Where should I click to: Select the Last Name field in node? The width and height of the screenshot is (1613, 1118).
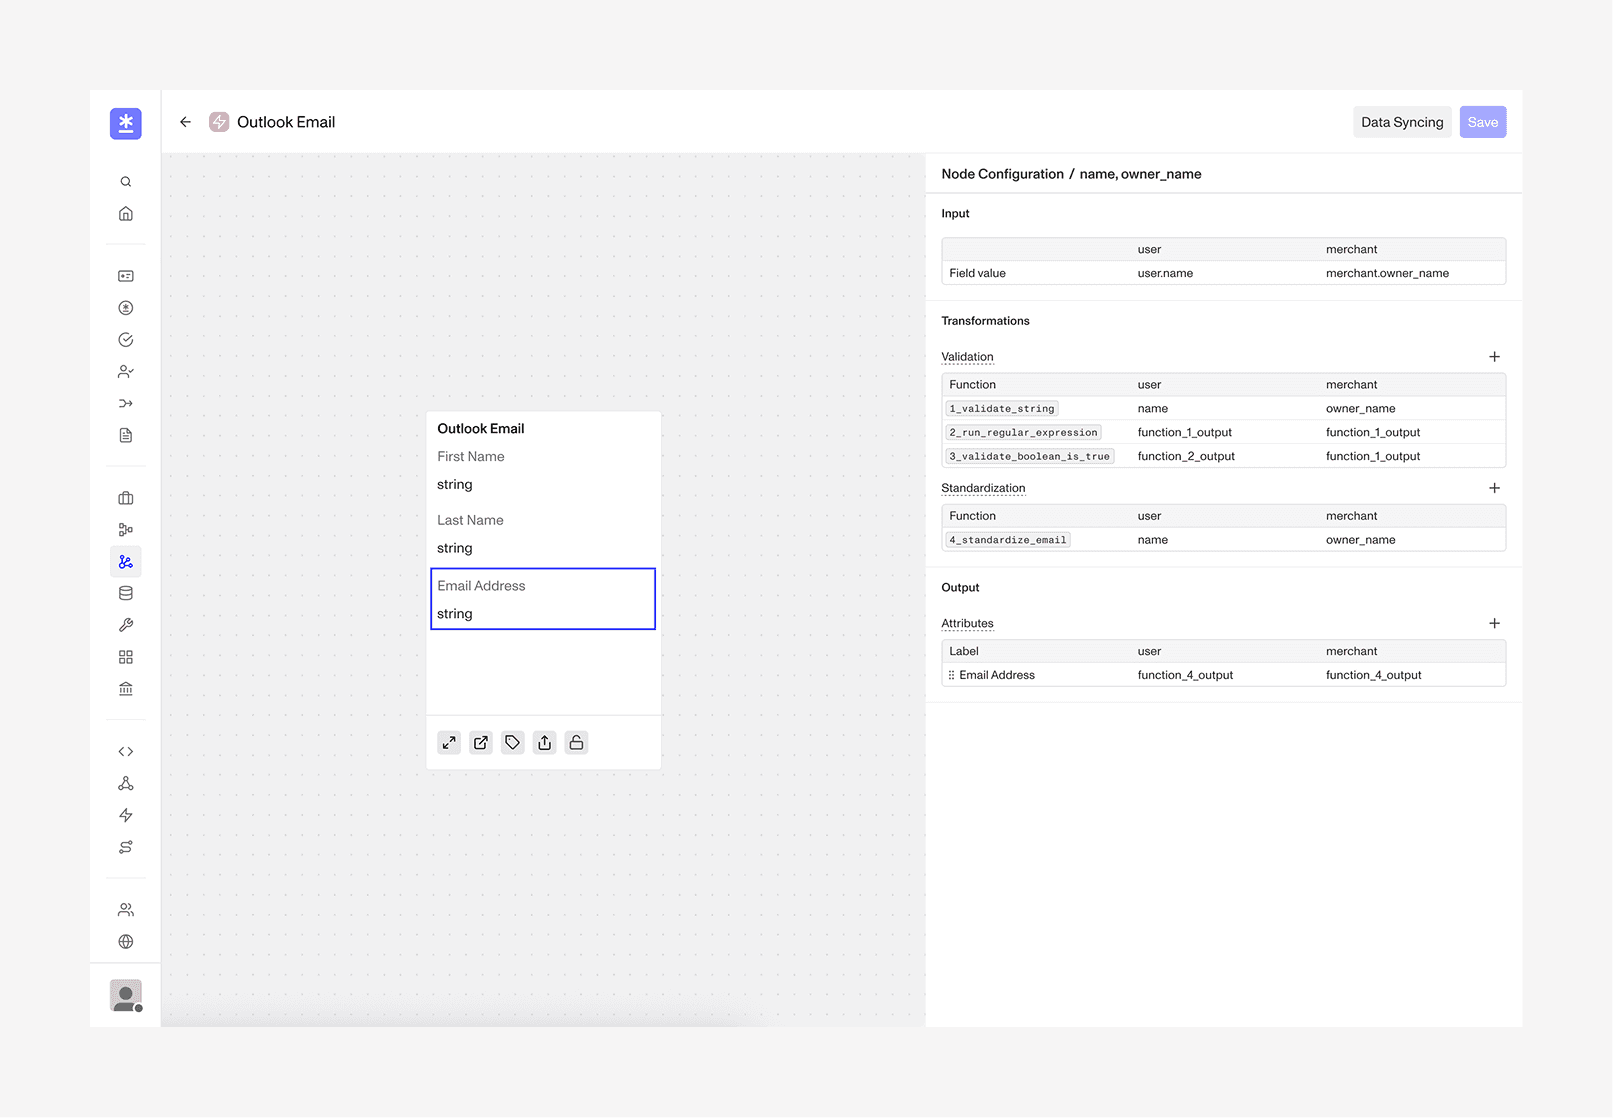pyautogui.click(x=543, y=535)
